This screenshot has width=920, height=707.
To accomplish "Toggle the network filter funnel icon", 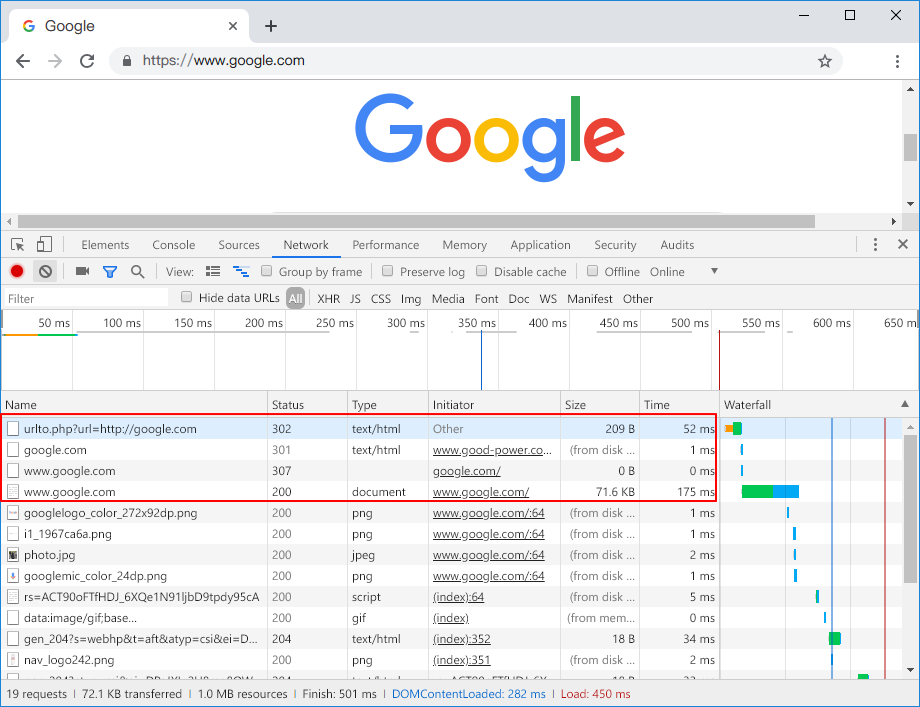I will pyautogui.click(x=110, y=272).
